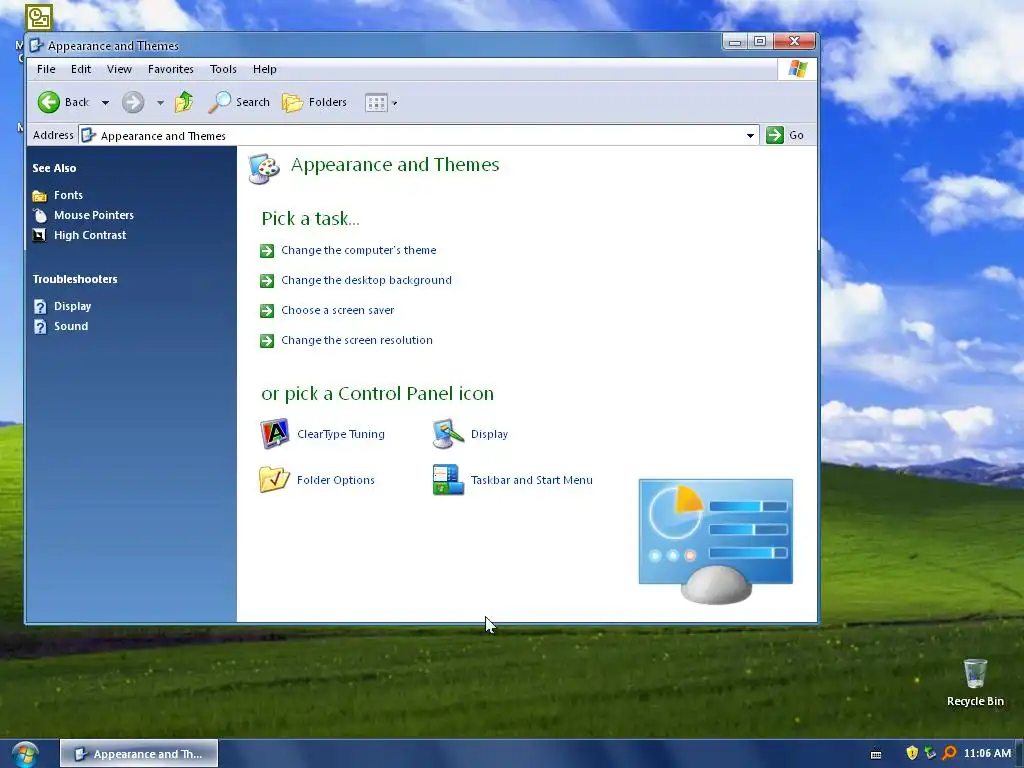Image resolution: width=1024 pixels, height=768 pixels.
Task: Click Change the screen resolution link
Action: pos(357,340)
